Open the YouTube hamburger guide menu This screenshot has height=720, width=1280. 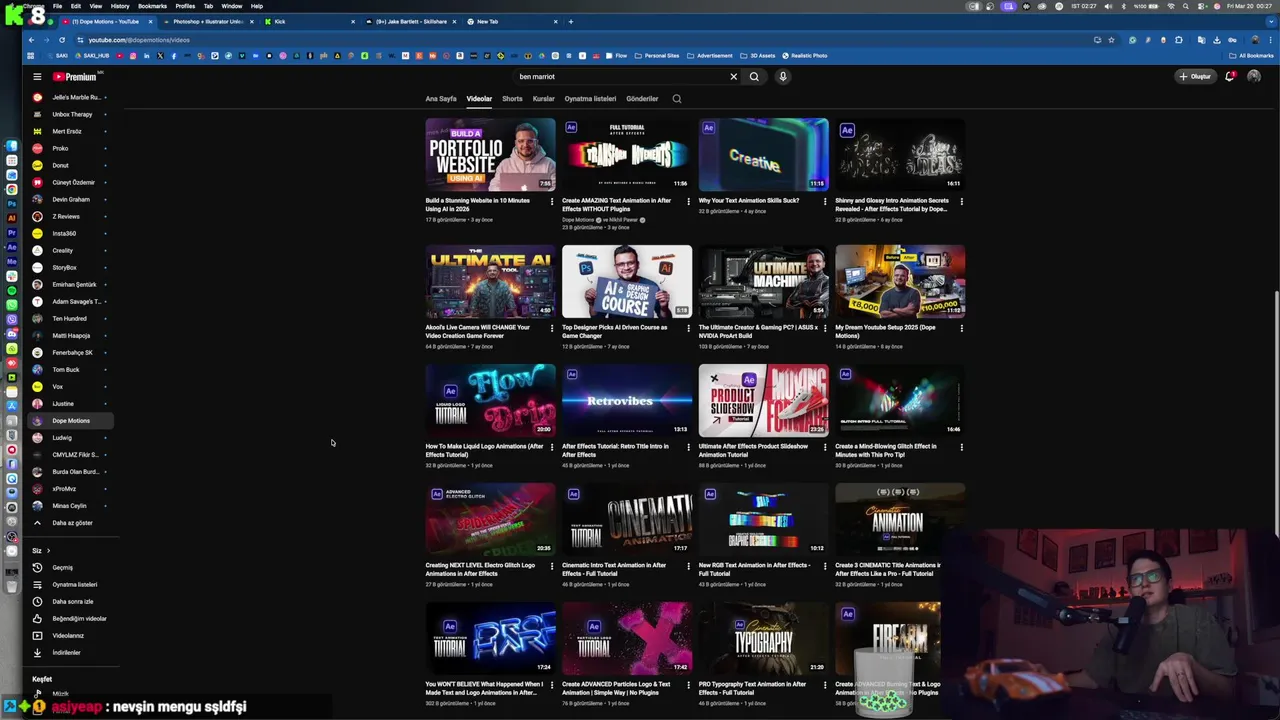tap(37, 77)
